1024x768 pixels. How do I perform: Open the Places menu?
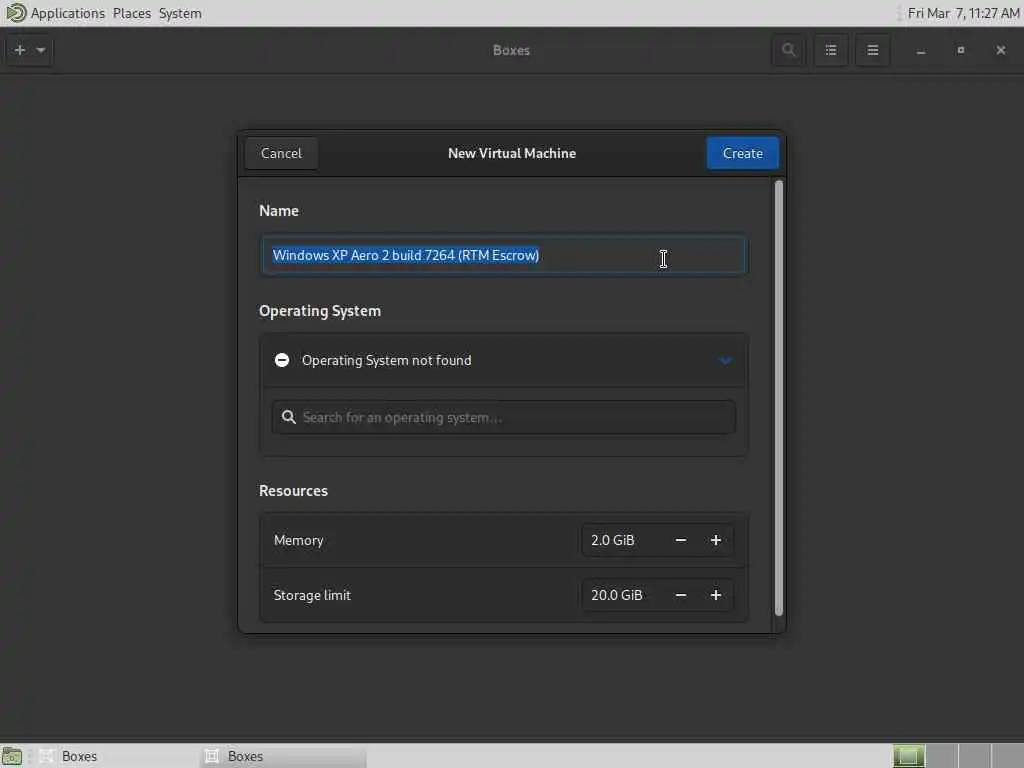coord(132,13)
